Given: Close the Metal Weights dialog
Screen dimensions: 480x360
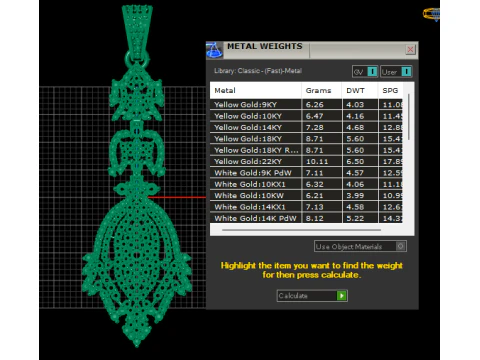Looking at the screenshot, I should click(x=410, y=50).
